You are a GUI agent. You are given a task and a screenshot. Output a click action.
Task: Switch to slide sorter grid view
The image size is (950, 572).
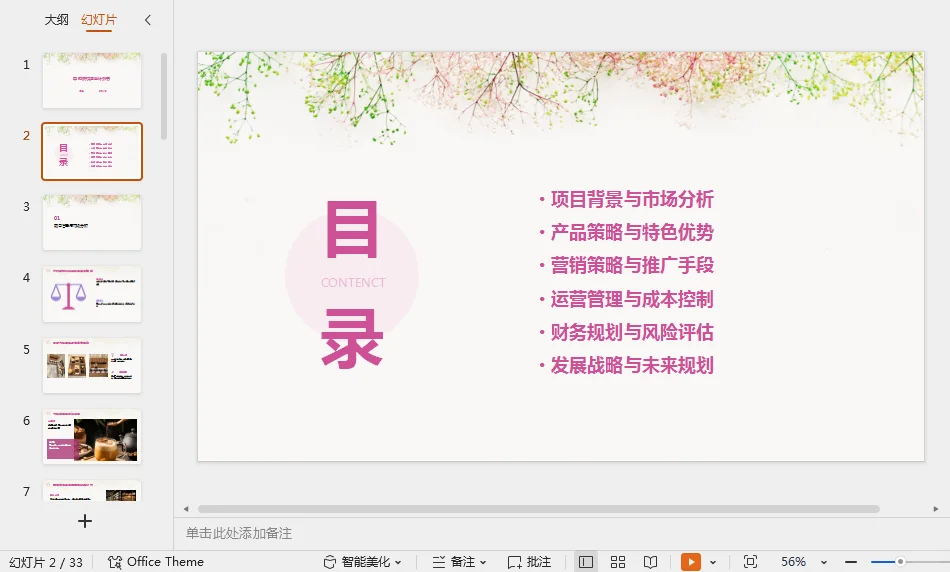[x=618, y=562]
